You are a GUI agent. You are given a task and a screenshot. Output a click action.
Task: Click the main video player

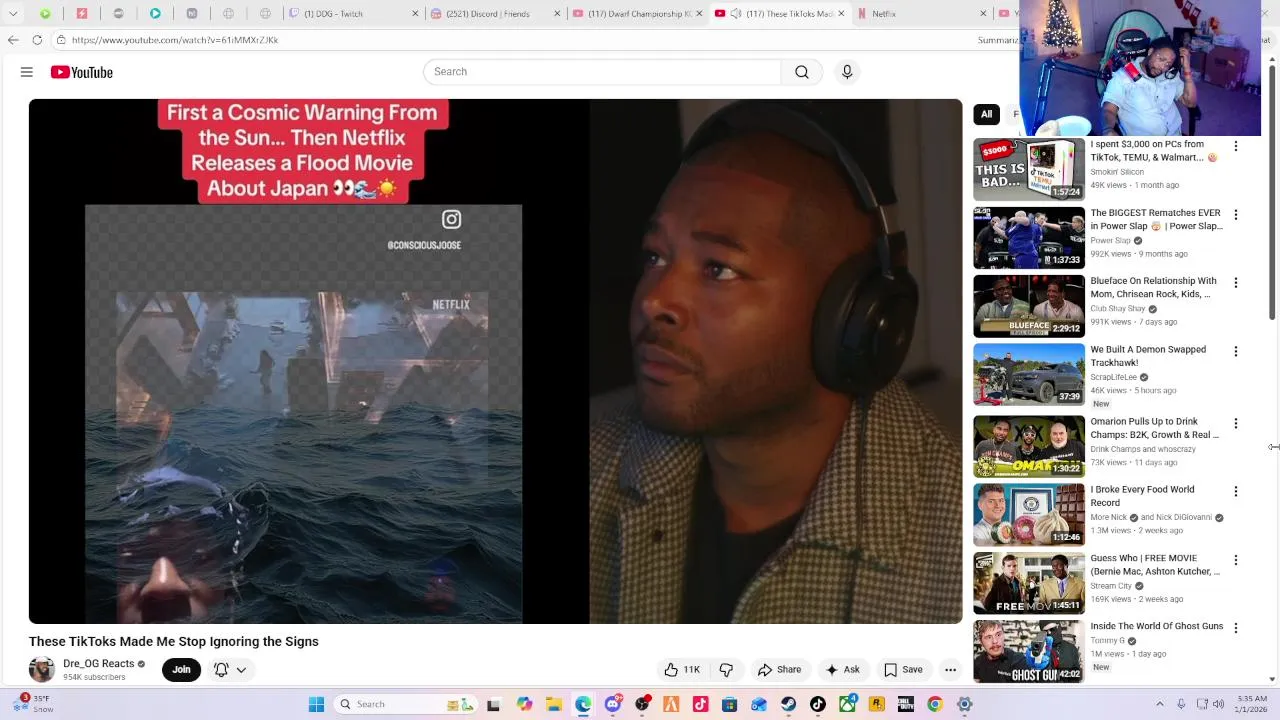coord(496,361)
